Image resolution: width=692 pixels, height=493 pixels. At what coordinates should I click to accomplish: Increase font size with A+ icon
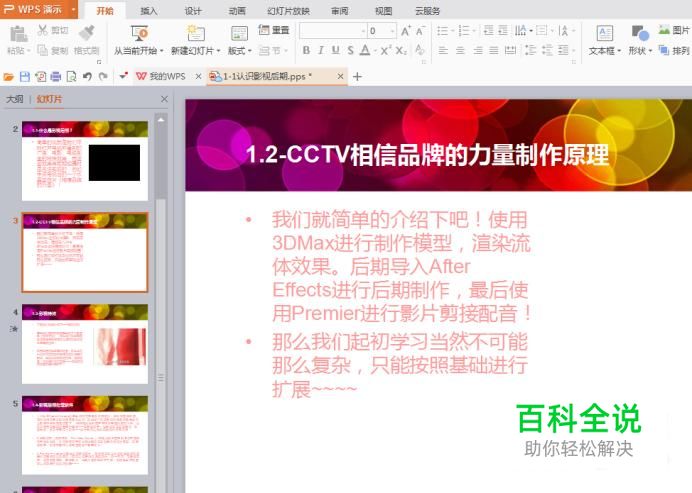(405, 31)
